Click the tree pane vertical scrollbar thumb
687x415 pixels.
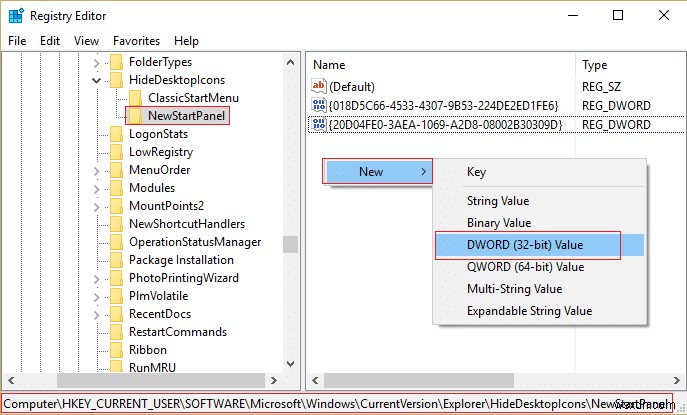pos(290,245)
